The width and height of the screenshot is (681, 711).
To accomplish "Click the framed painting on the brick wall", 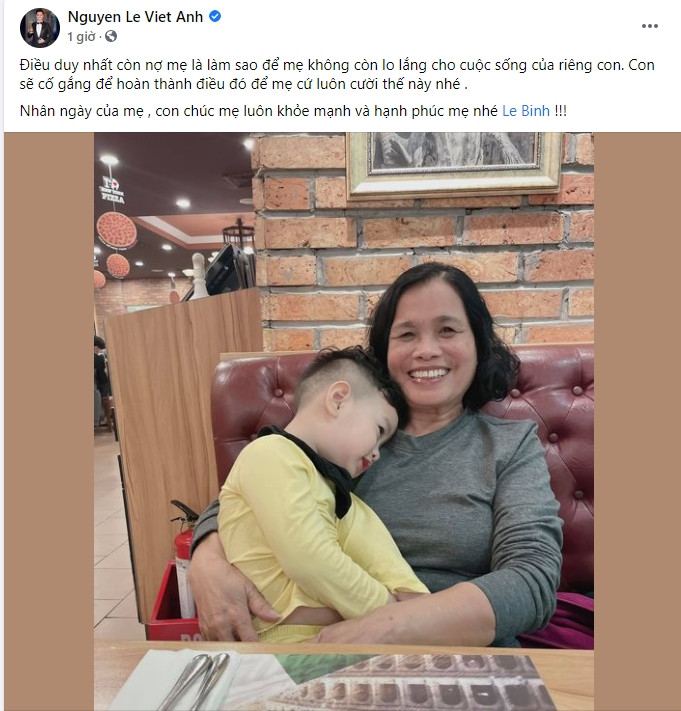I will point(453,163).
